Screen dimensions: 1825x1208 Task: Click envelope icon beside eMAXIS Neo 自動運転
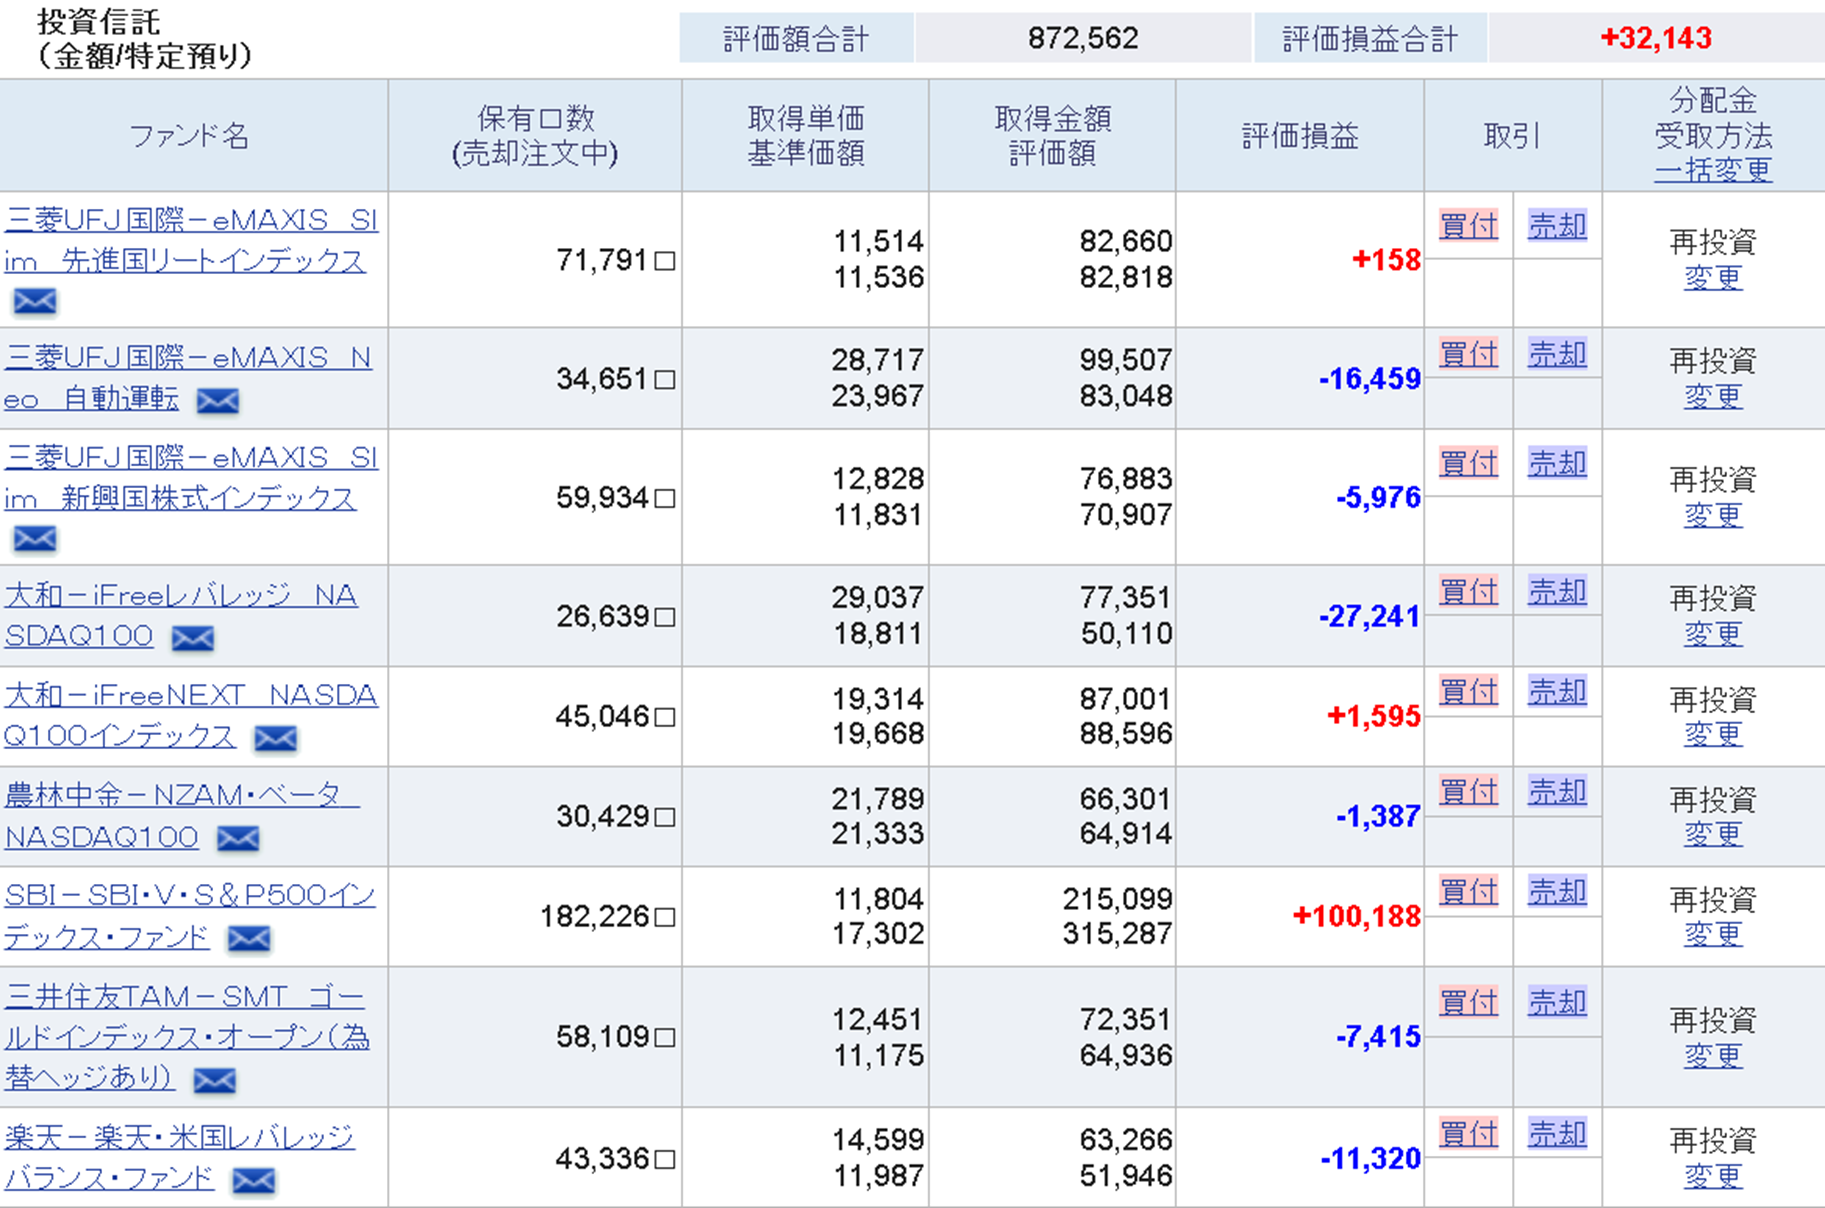(x=217, y=401)
